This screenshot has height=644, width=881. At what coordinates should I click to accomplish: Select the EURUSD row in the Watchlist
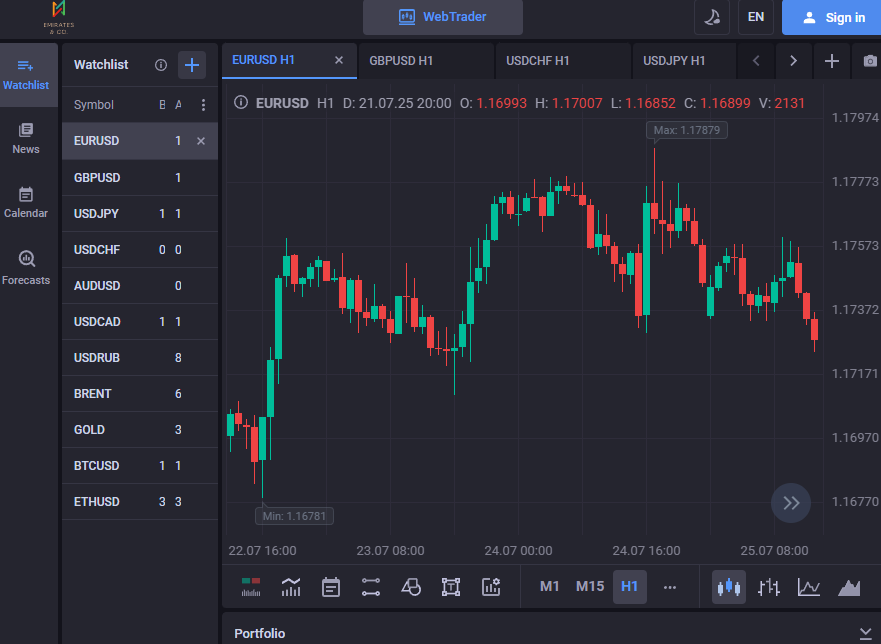click(140, 141)
